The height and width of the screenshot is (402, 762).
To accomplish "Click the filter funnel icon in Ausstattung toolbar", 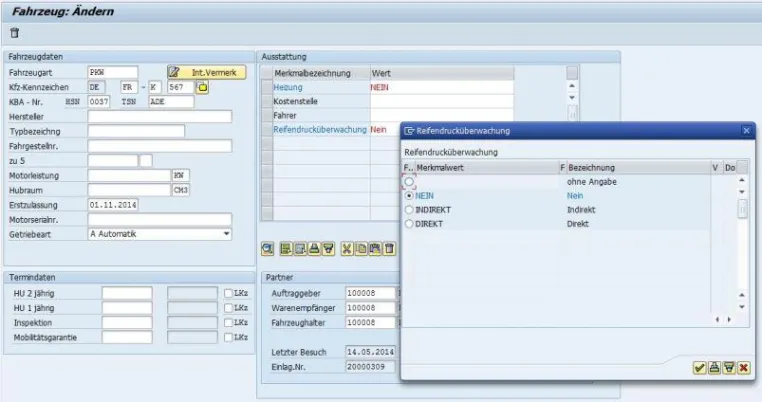I will click(329, 249).
